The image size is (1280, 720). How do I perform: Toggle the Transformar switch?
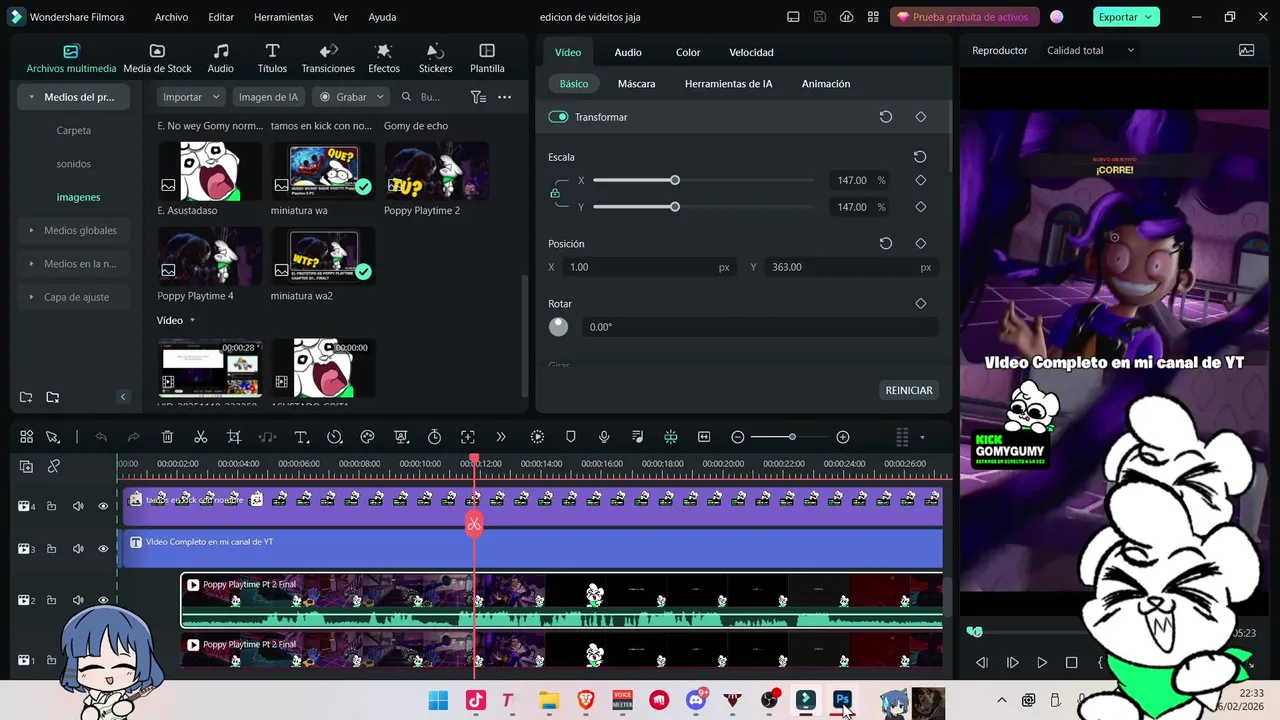pos(558,117)
